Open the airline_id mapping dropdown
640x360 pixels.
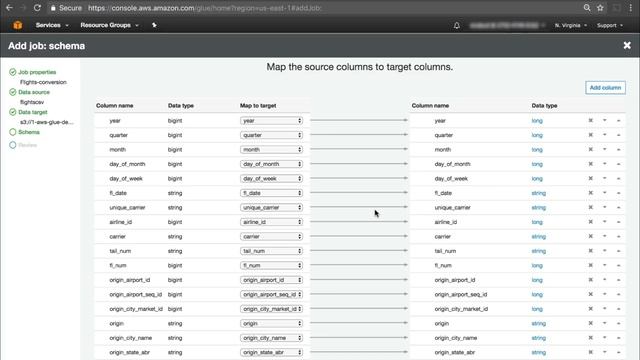[x=271, y=222]
